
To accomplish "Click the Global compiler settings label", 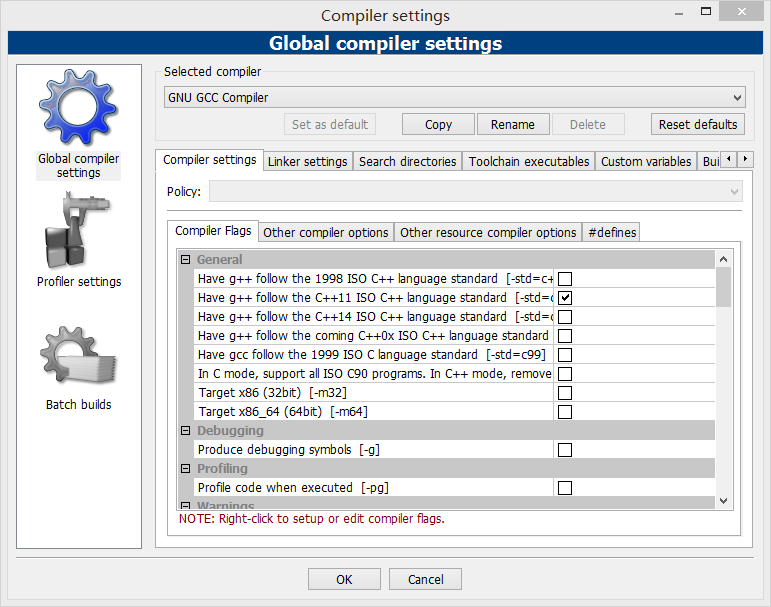I will (78, 166).
